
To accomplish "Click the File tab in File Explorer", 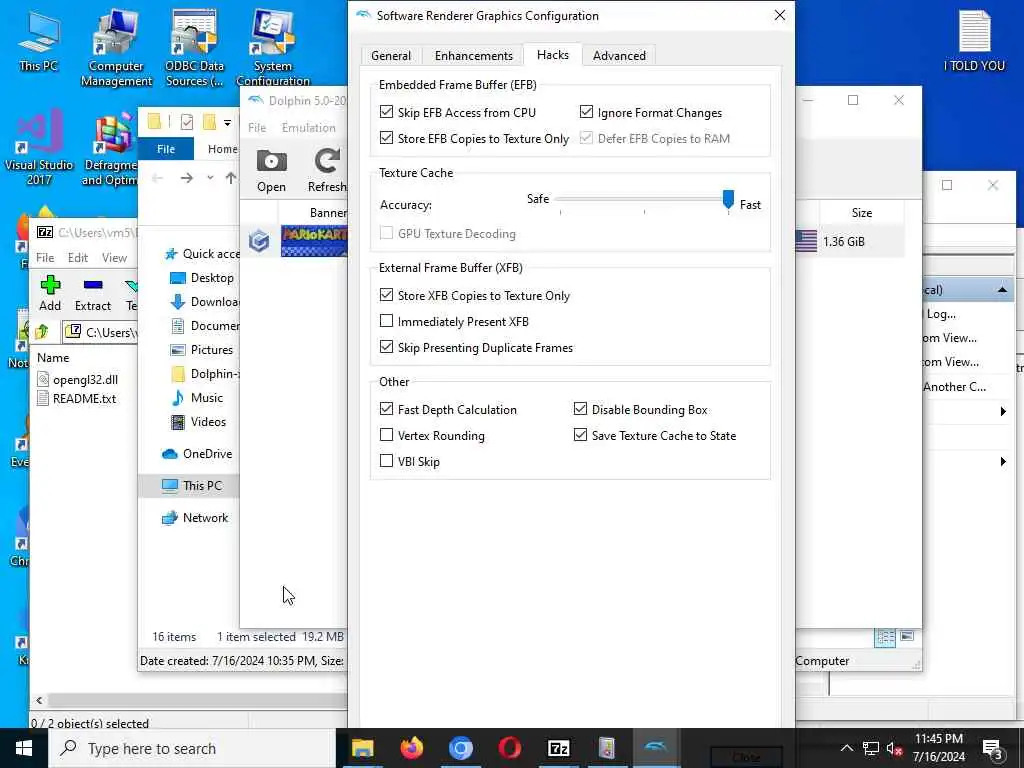I will coord(166,149).
